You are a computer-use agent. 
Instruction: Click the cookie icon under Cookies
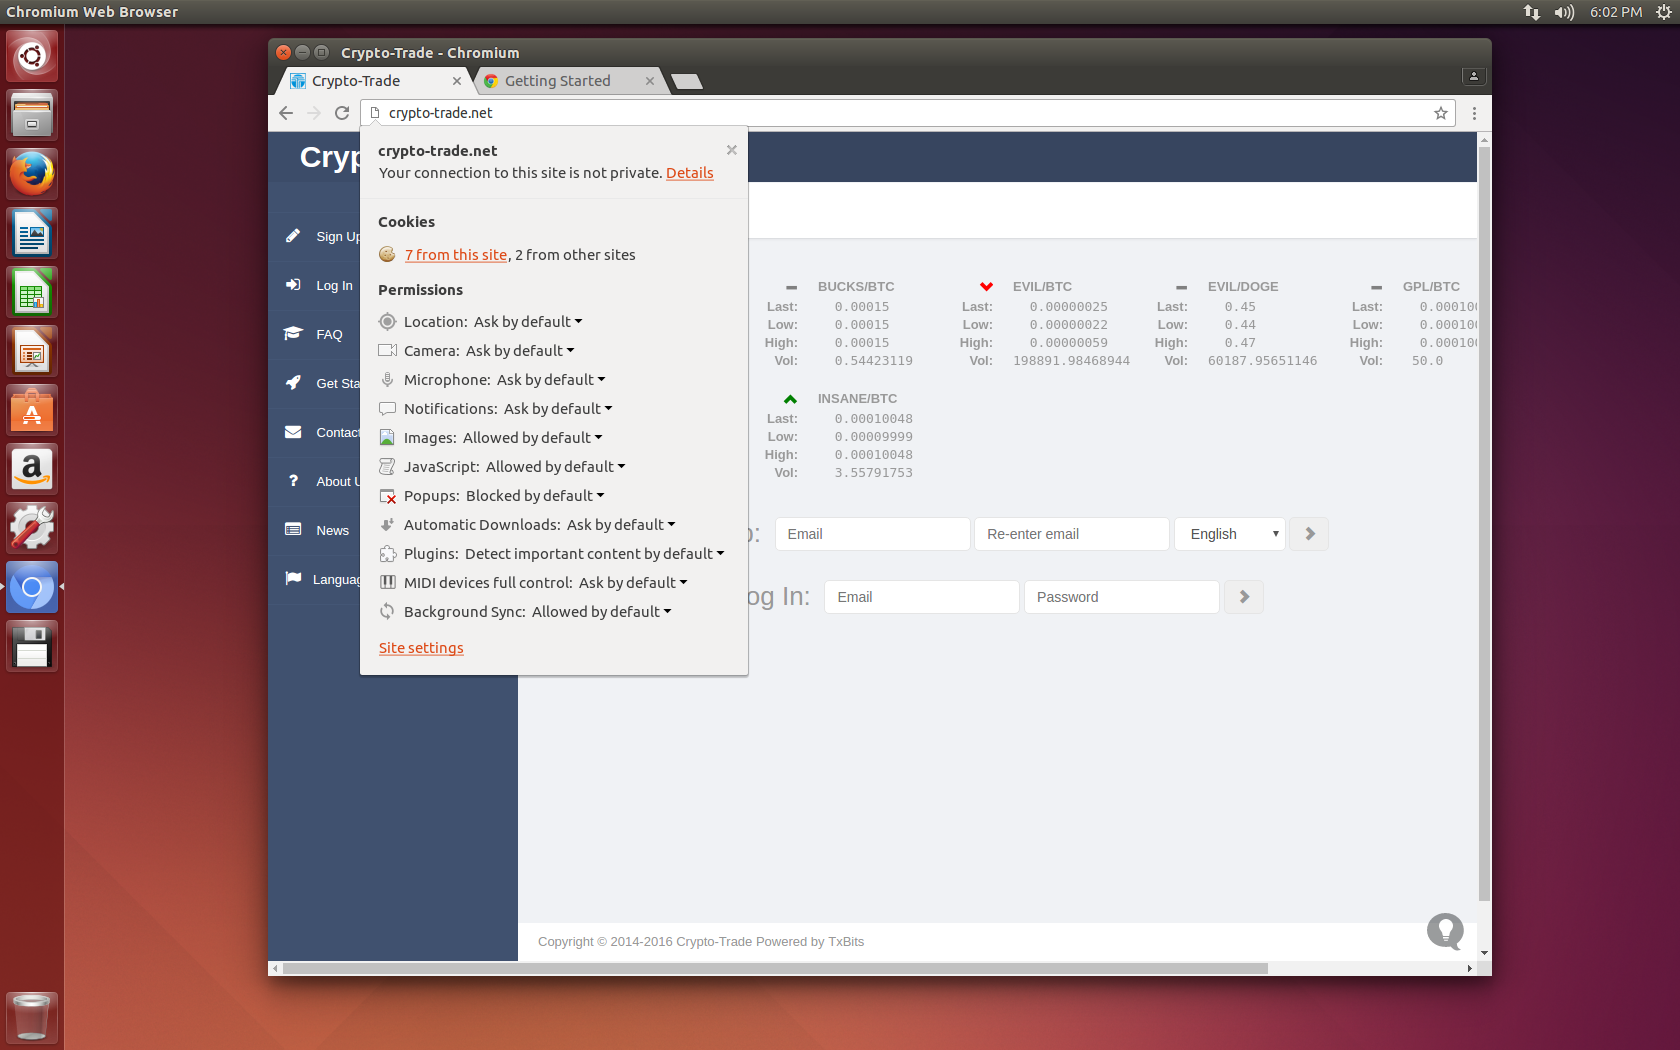(387, 254)
